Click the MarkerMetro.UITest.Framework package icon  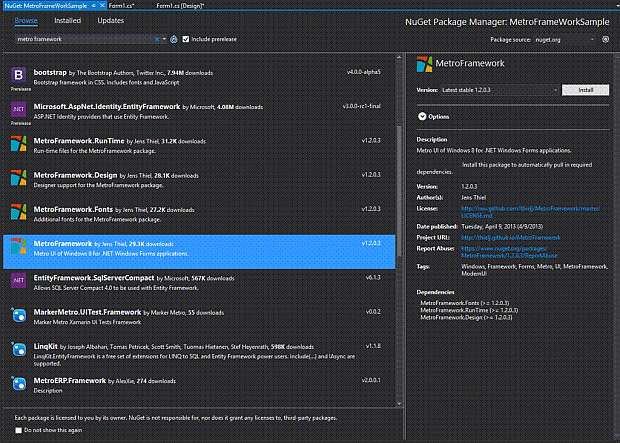(x=19, y=314)
